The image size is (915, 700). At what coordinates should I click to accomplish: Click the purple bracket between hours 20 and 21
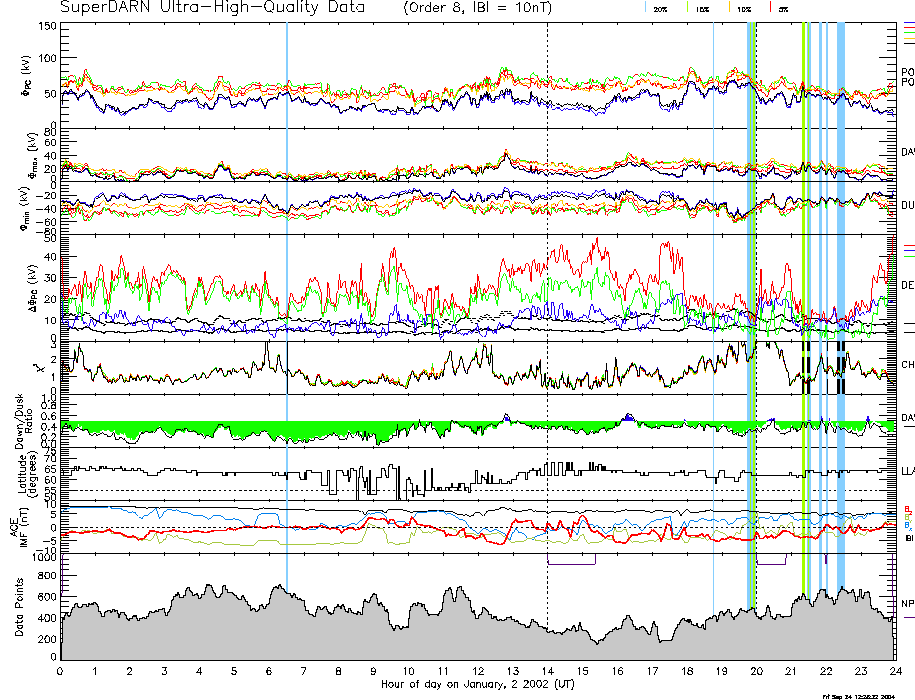click(771, 559)
